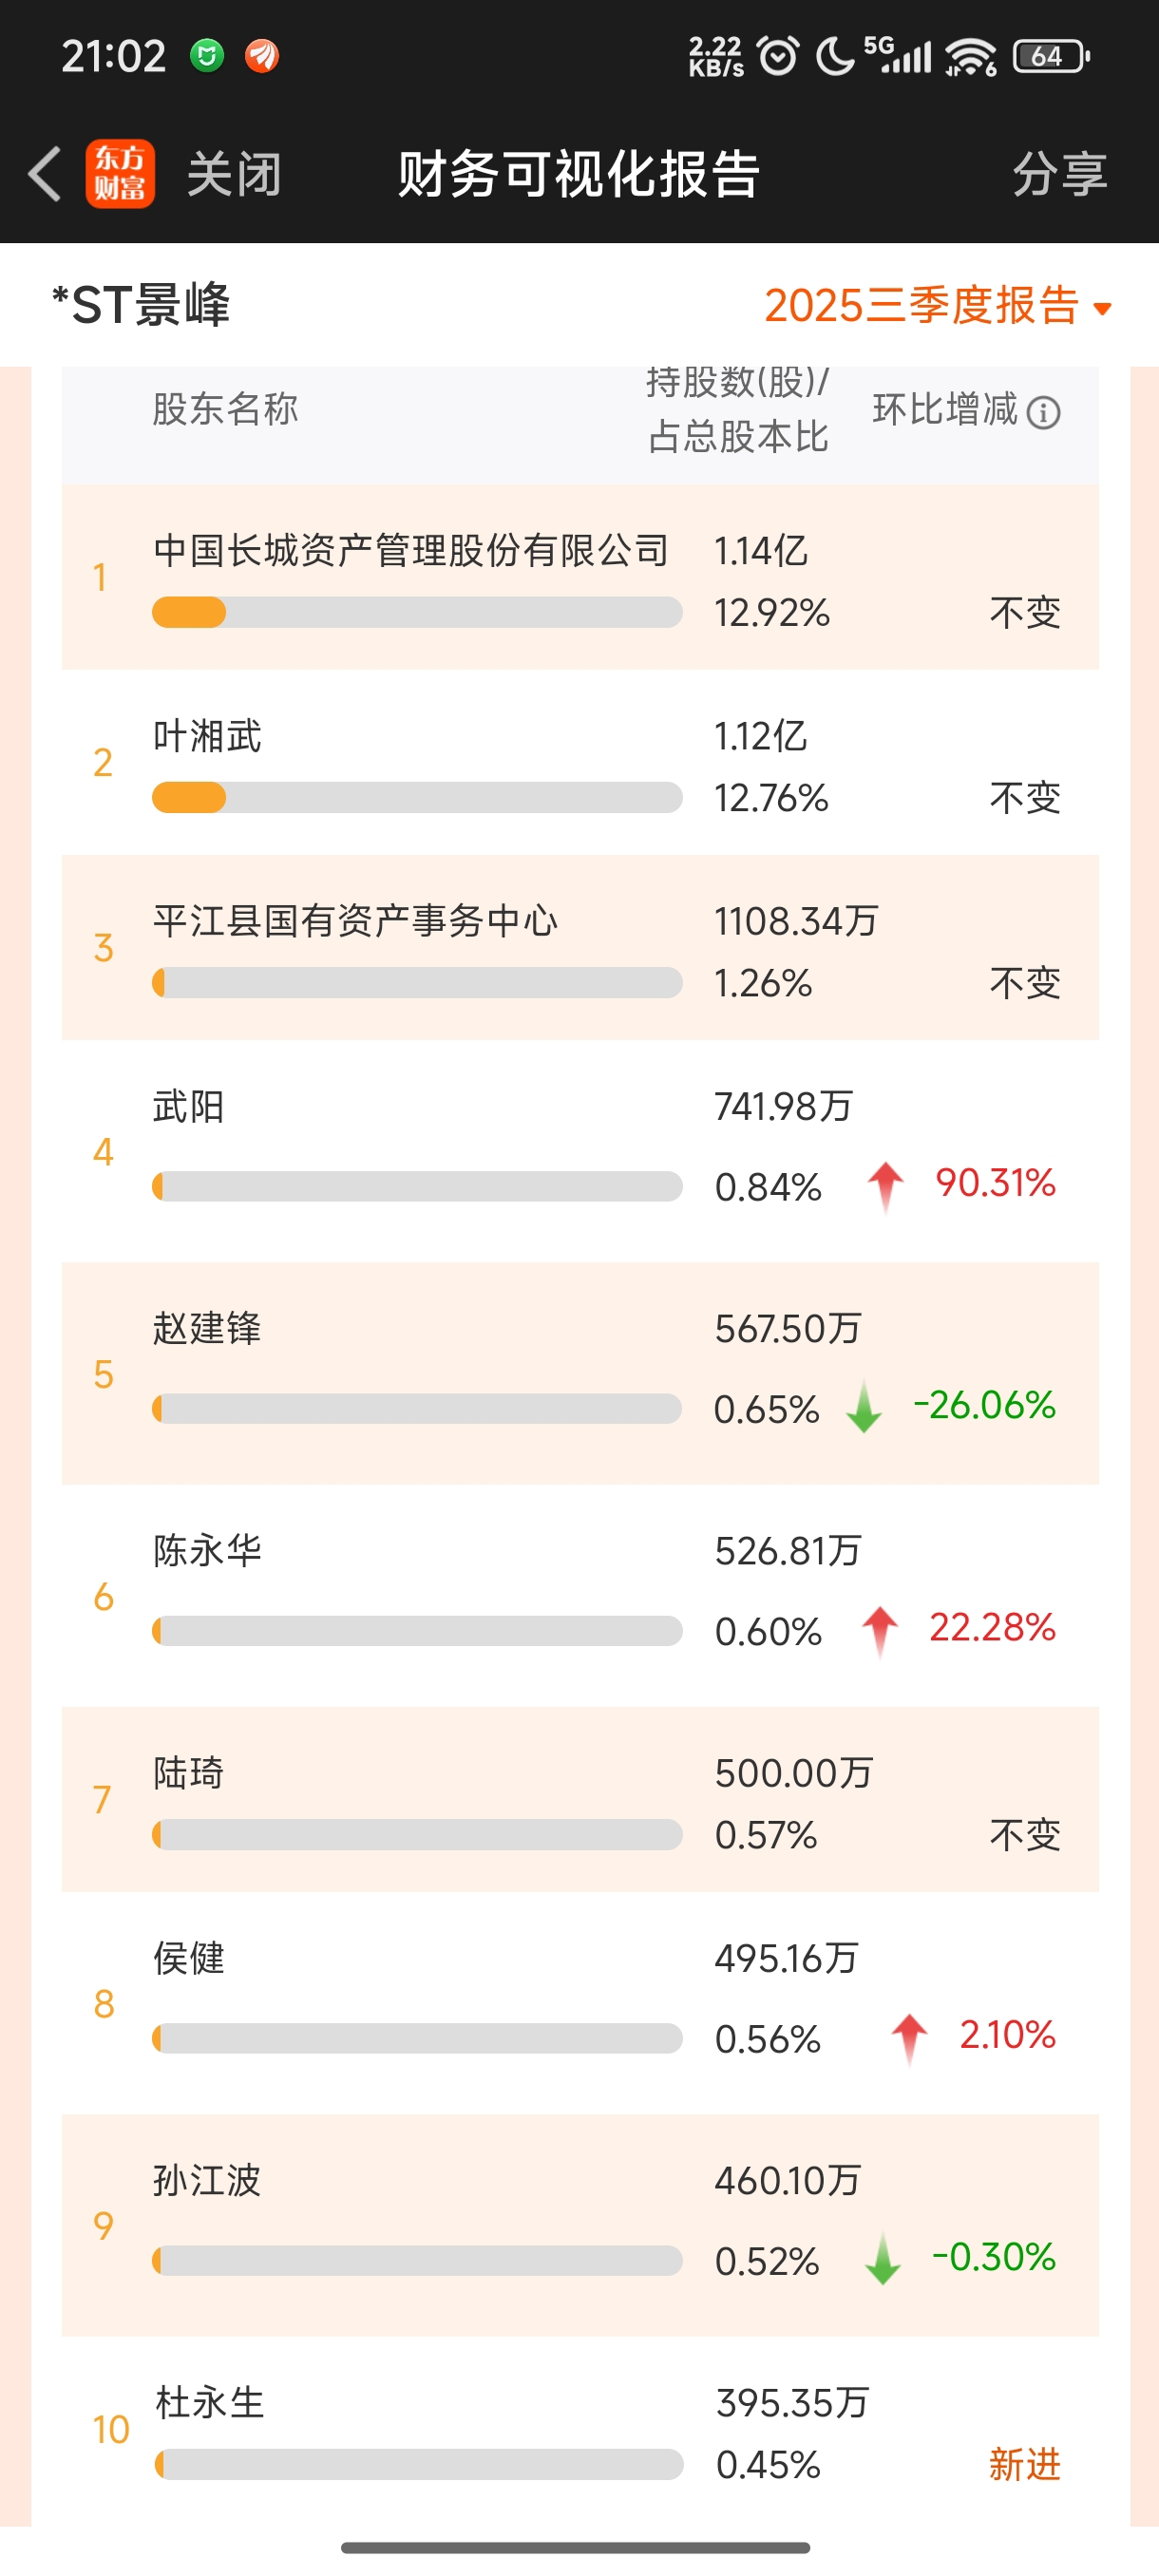Tap the red up arrow for 陈永华

880,1630
